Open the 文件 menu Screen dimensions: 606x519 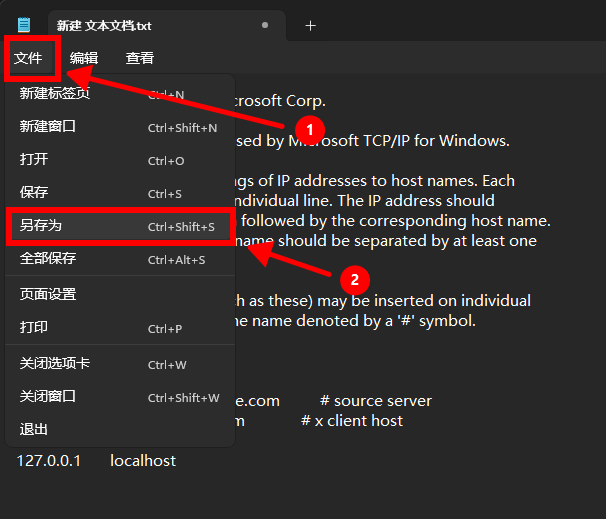(28, 58)
